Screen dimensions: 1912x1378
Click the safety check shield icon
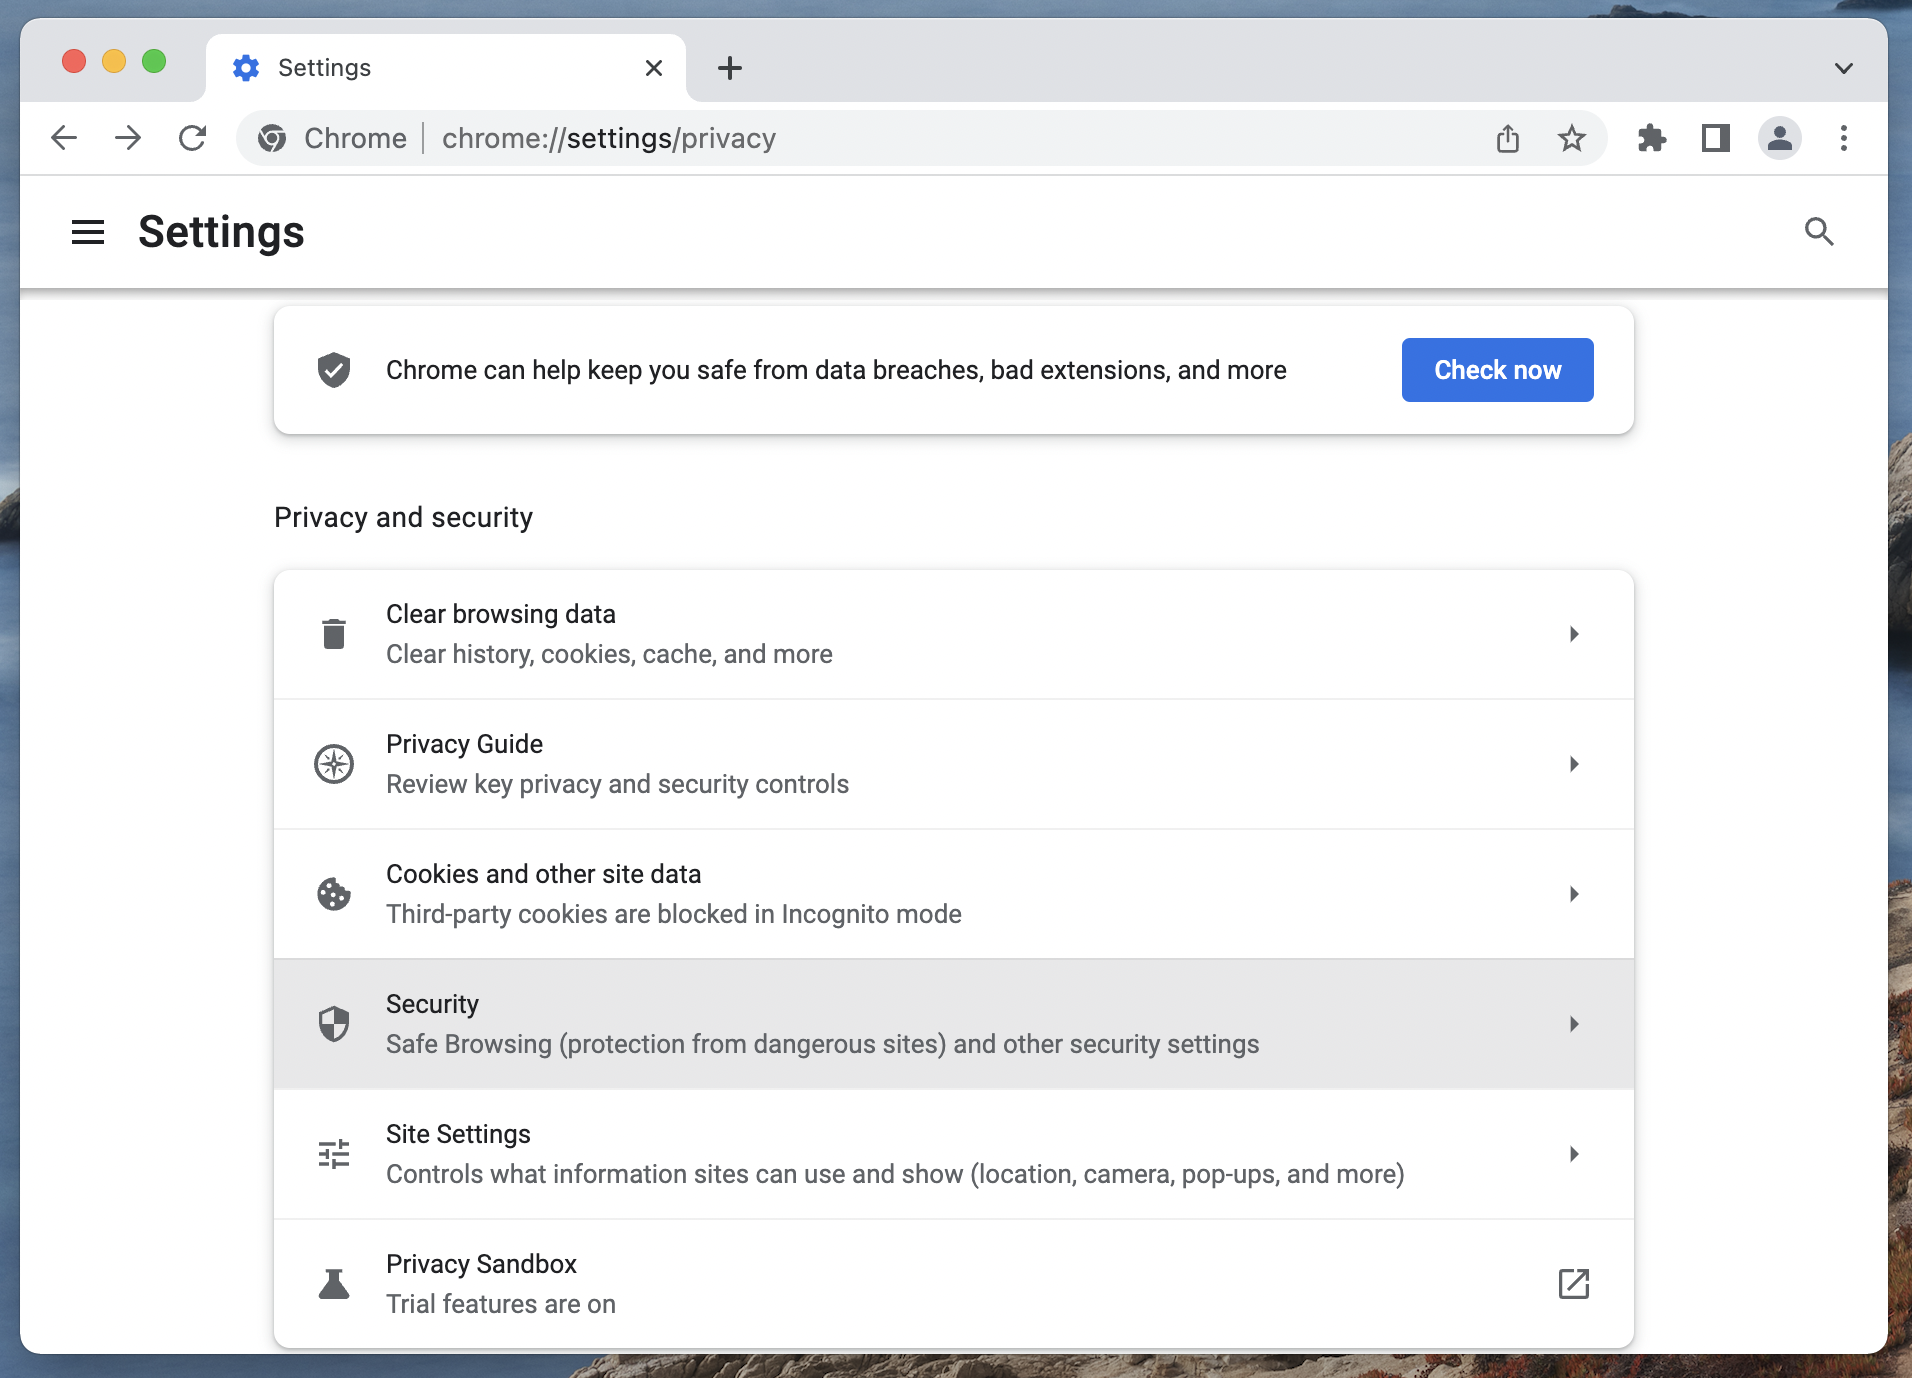(x=334, y=370)
